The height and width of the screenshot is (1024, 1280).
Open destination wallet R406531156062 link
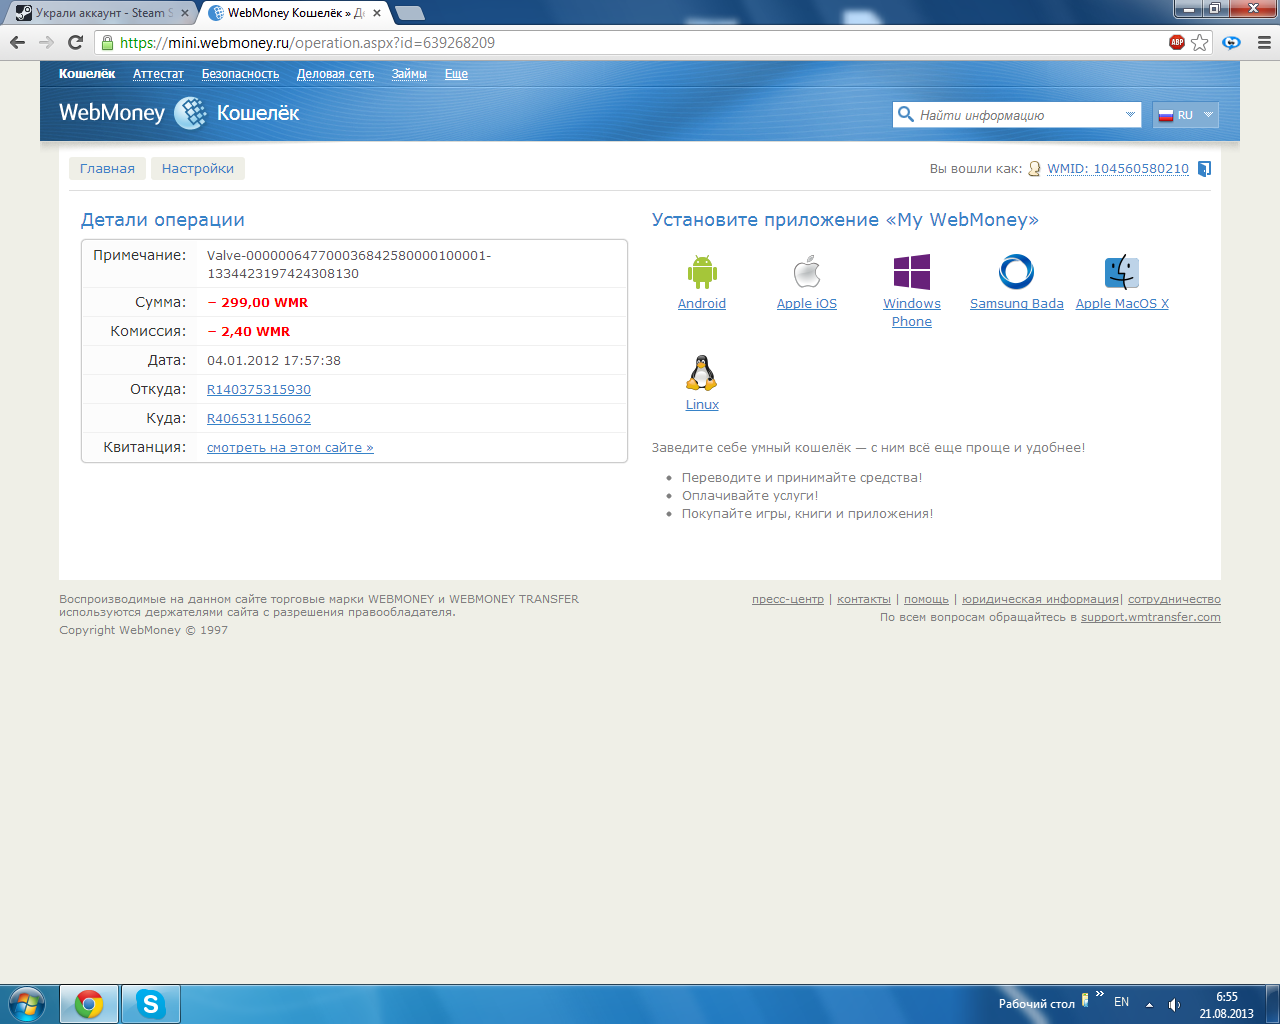coord(259,419)
